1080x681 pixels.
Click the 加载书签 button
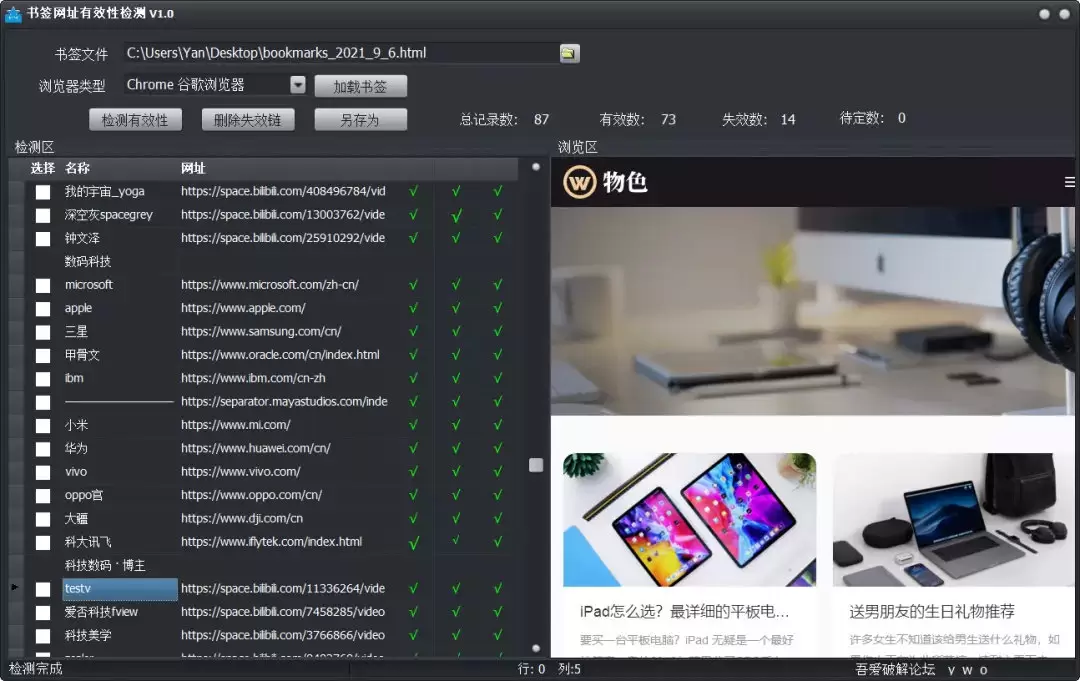(x=360, y=86)
